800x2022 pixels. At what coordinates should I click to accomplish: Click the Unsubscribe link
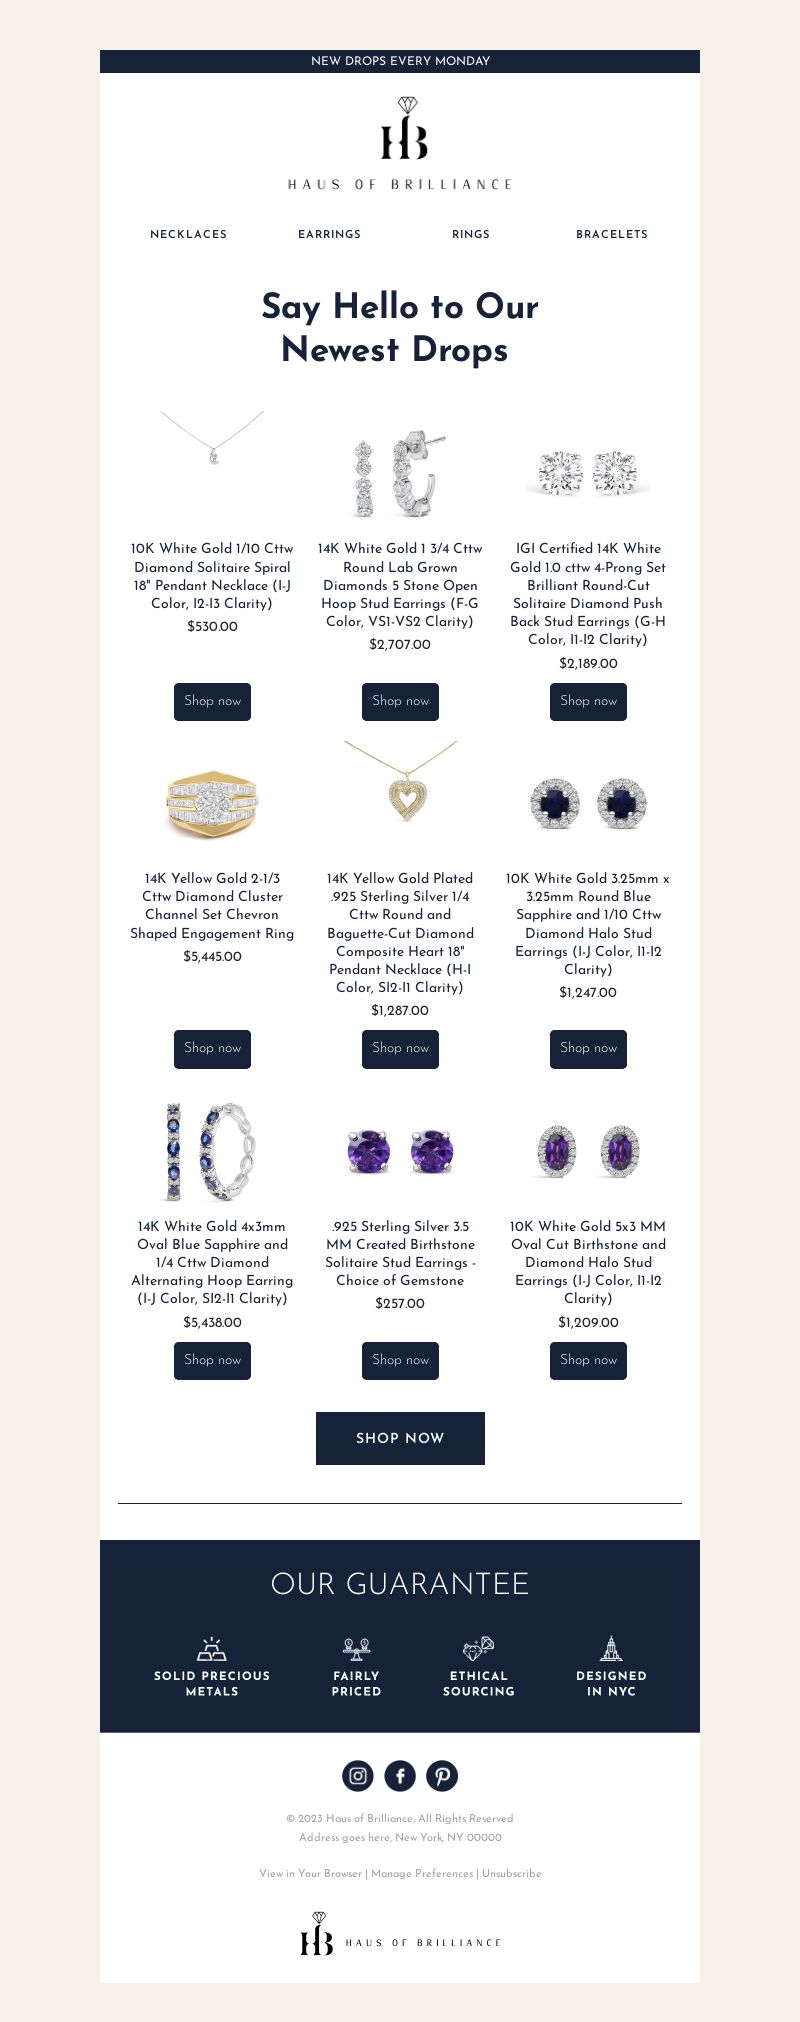coord(512,1873)
